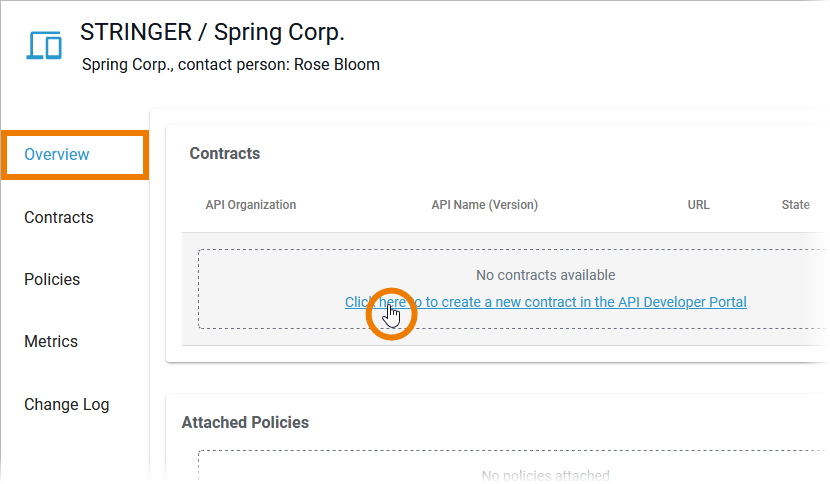Click the contact person Rose Bloom description

(x=231, y=65)
